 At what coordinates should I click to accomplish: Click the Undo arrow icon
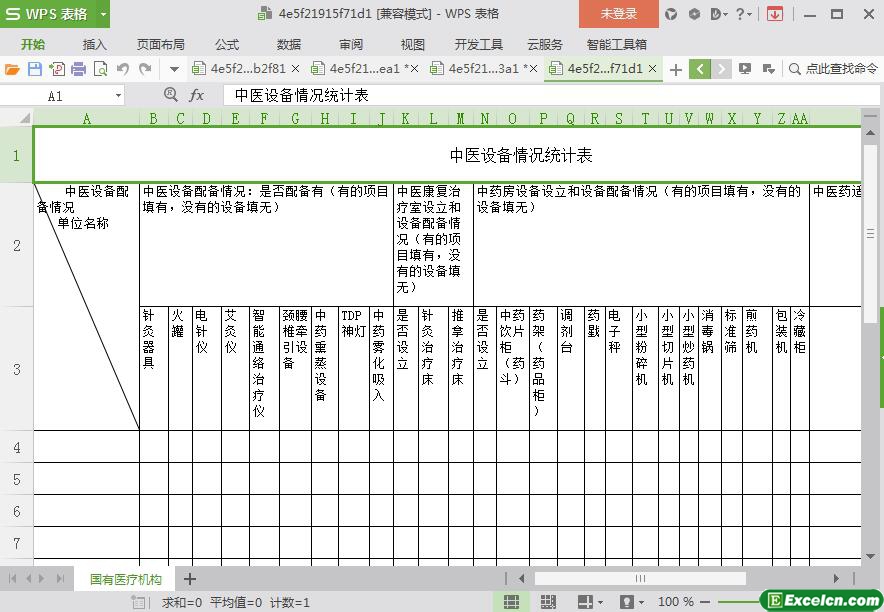[x=123, y=69]
